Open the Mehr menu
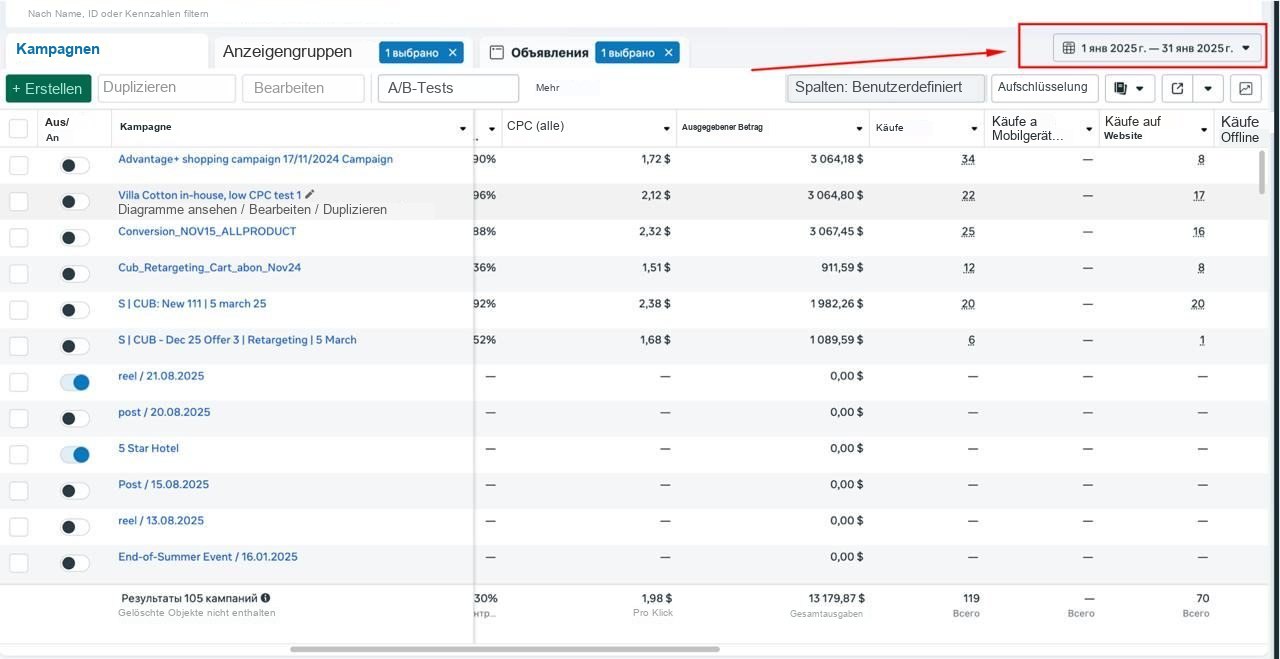This screenshot has height=659, width=1280. (547, 88)
